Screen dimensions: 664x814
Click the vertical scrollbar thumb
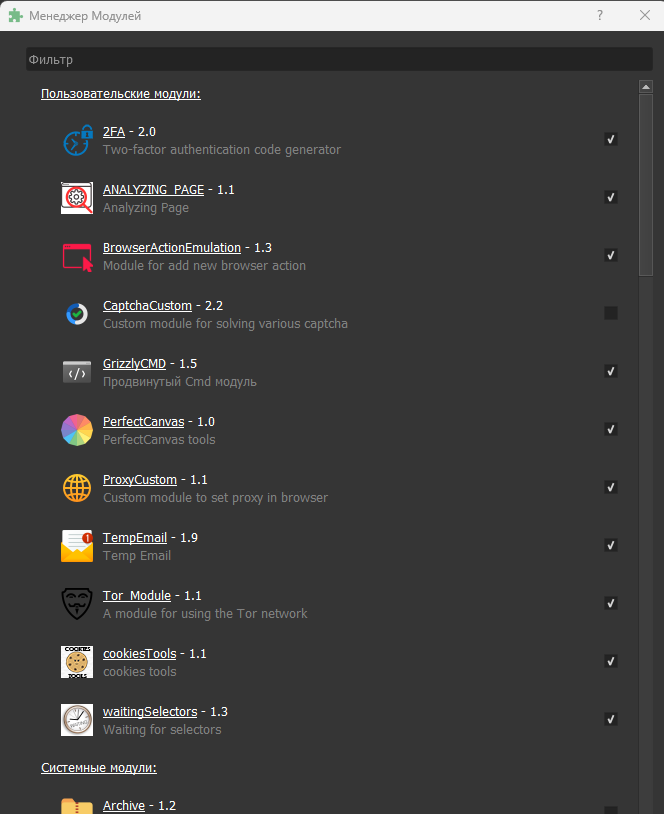click(x=646, y=185)
